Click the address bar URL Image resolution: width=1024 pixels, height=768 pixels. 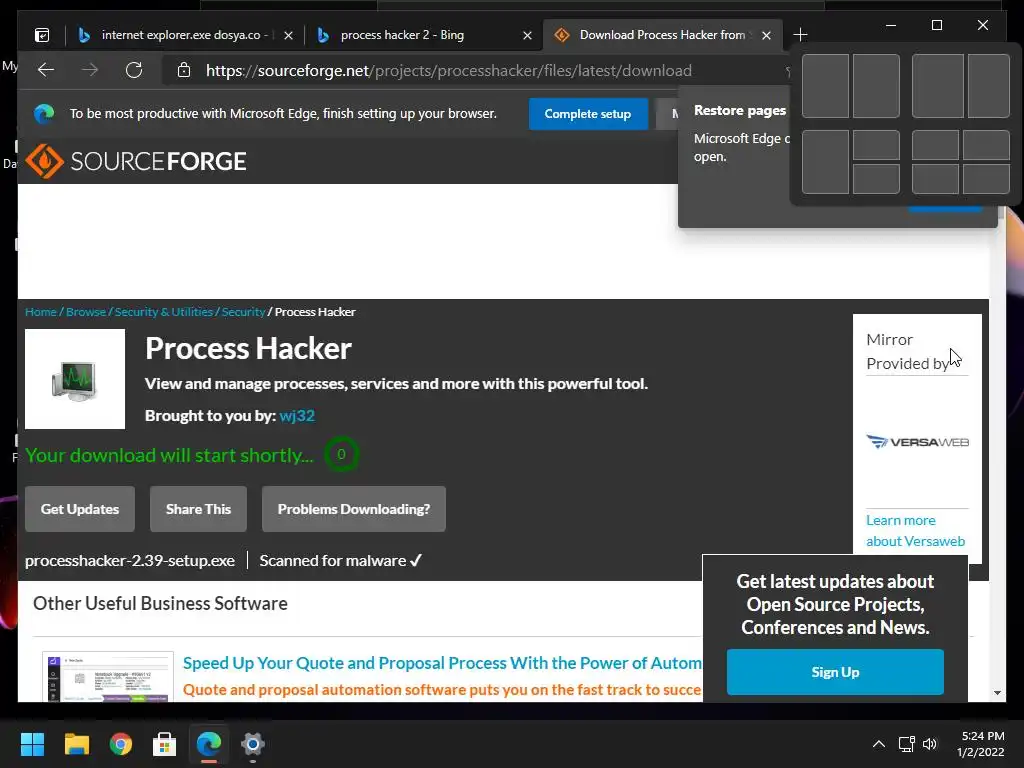[x=449, y=71]
